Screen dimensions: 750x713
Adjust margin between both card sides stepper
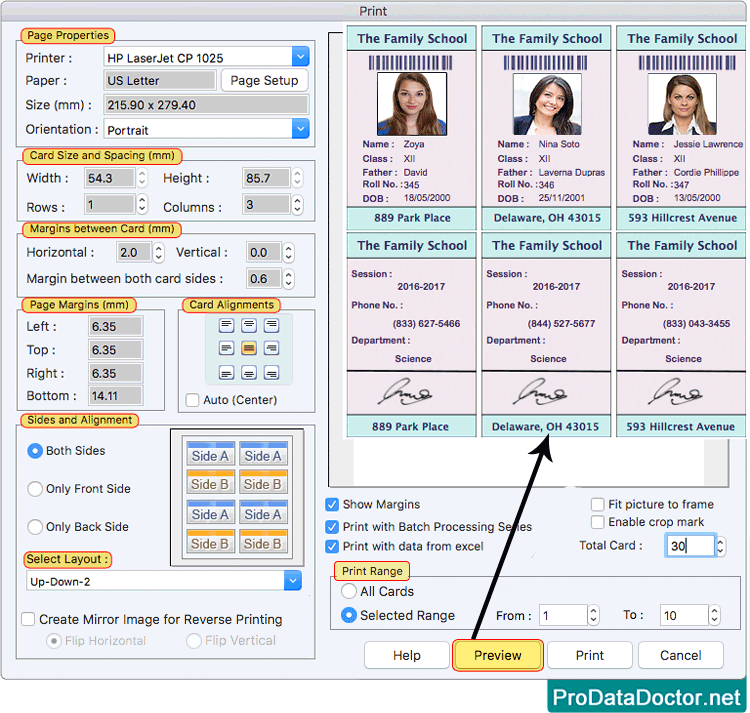click(288, 279)
